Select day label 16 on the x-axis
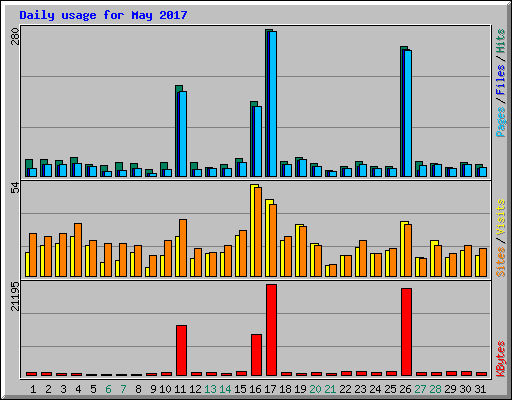Image resolution: width=512 pixels, height=400 pixels. pyautogui.click(x=255, y=389)
